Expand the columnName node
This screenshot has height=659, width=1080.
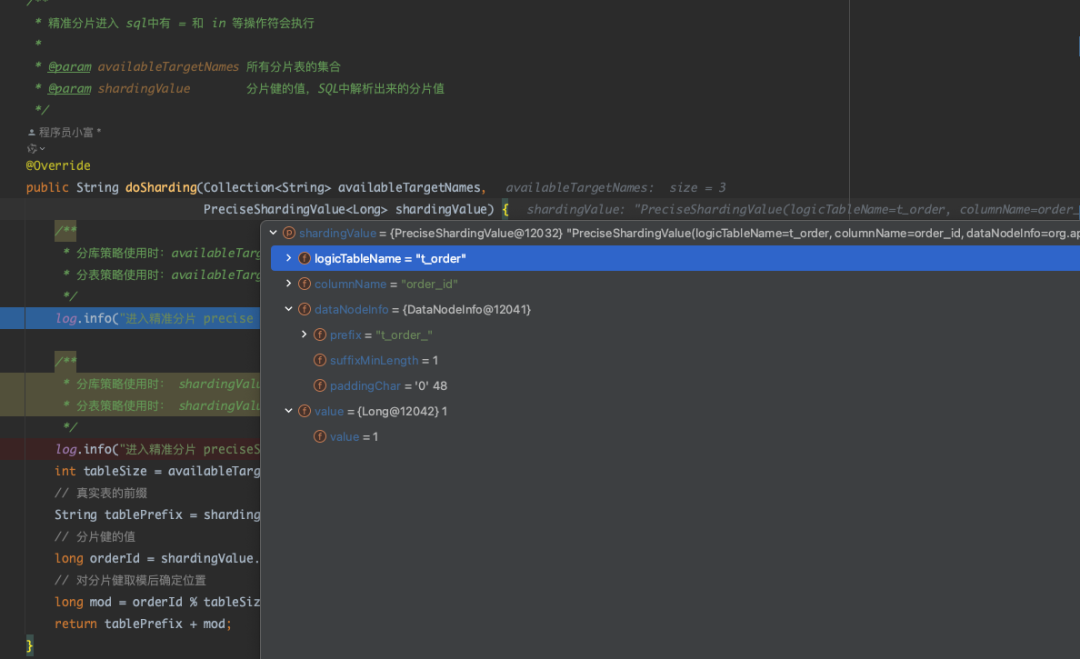289,284
